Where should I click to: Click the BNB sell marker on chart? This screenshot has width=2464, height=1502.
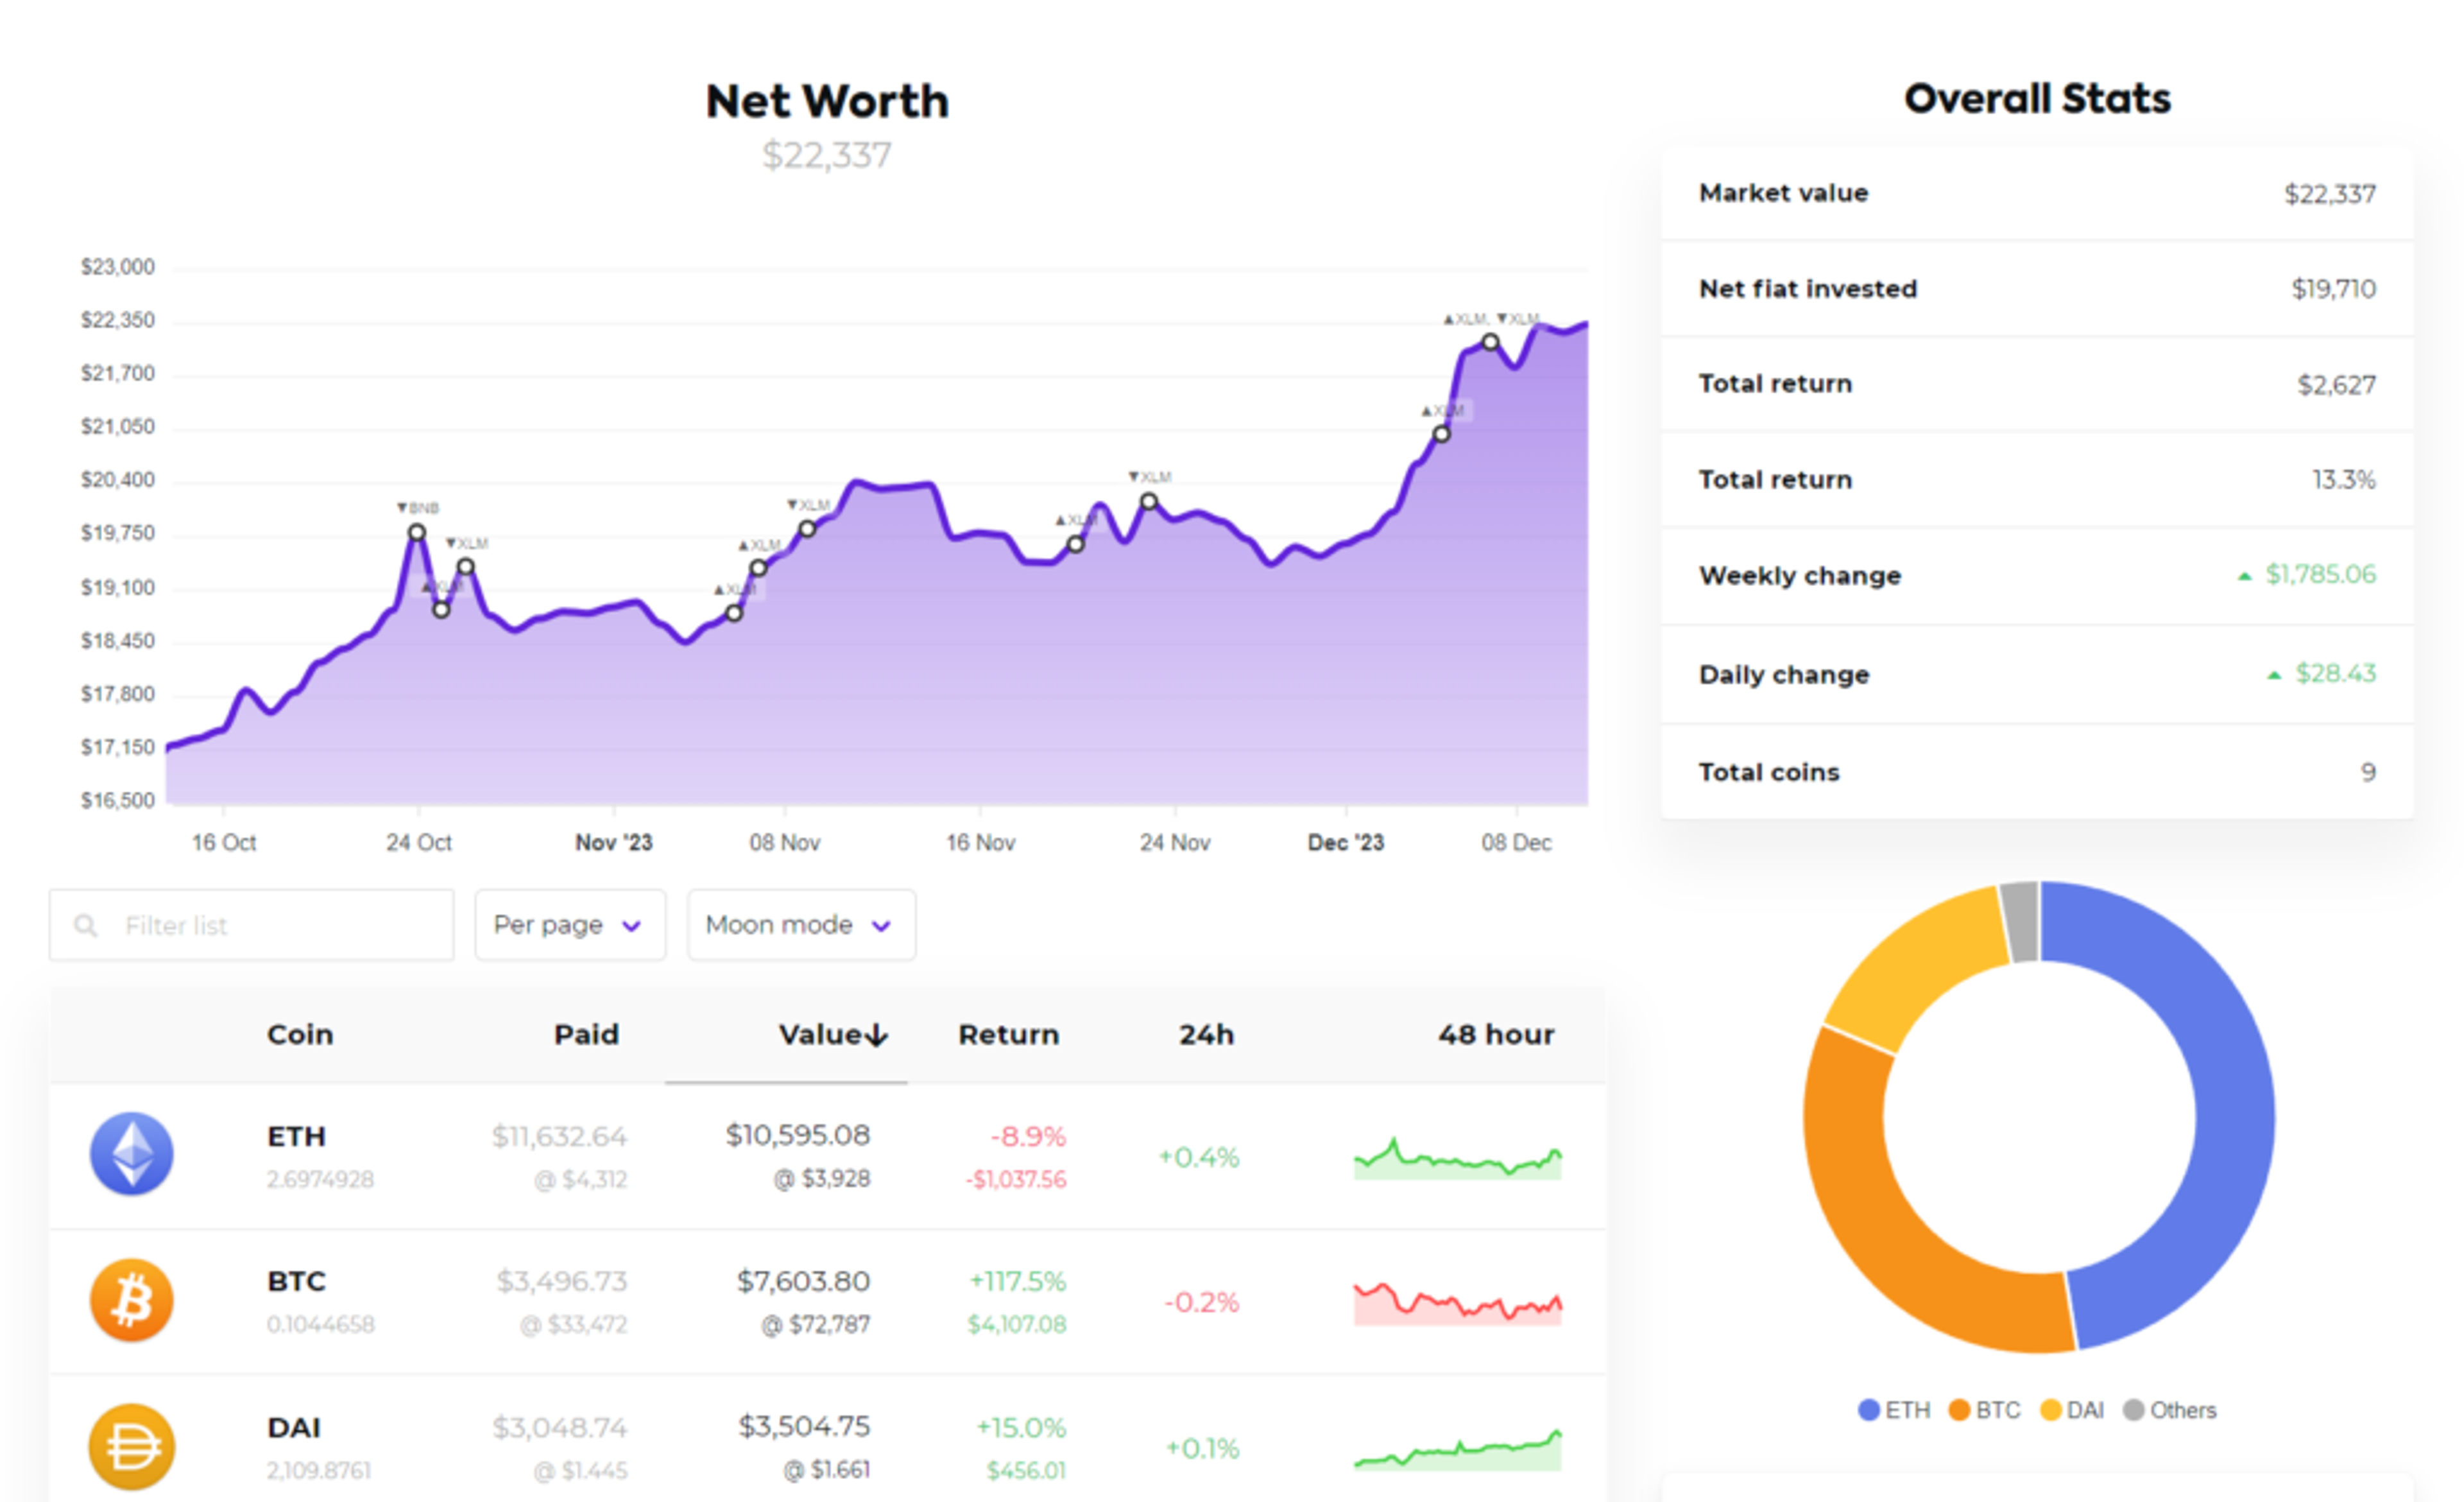tap(417, 532)
